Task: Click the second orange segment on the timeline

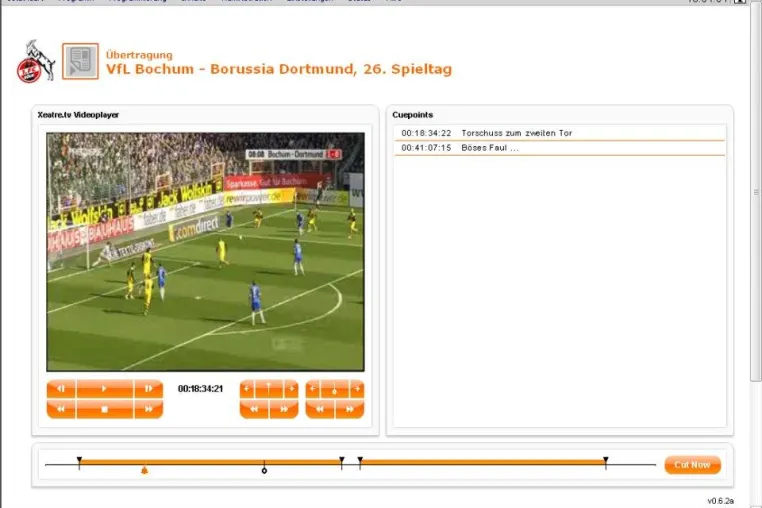Action: (x=483, y=462)
